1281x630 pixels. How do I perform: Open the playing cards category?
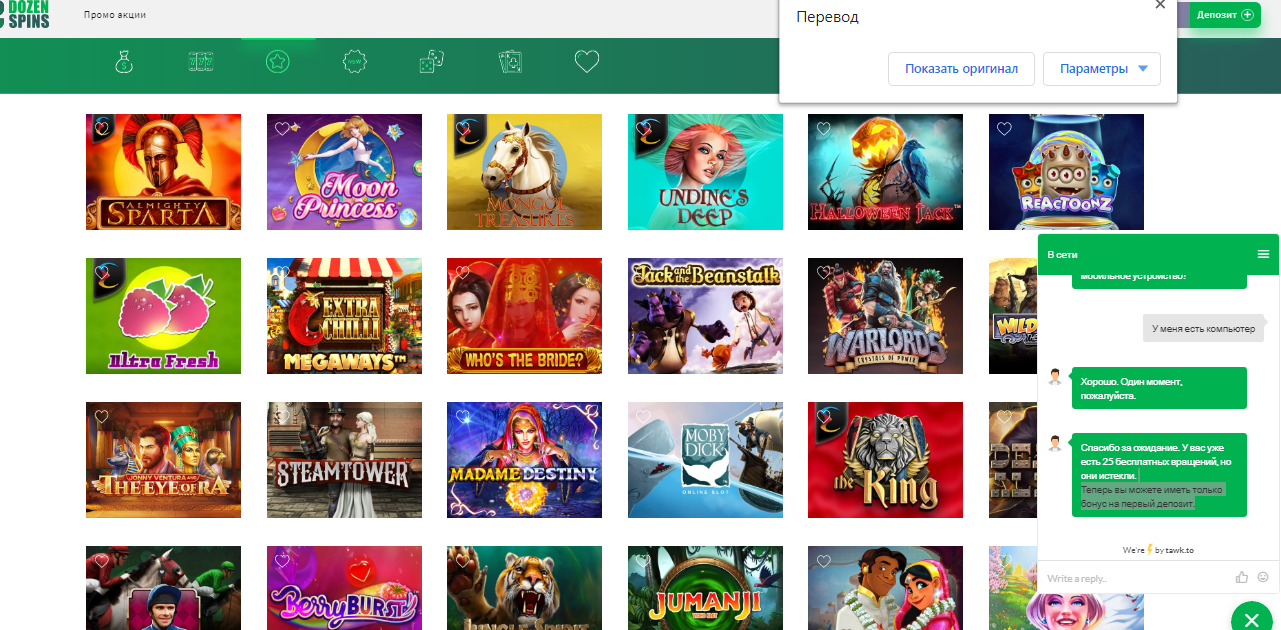(510, 63)
